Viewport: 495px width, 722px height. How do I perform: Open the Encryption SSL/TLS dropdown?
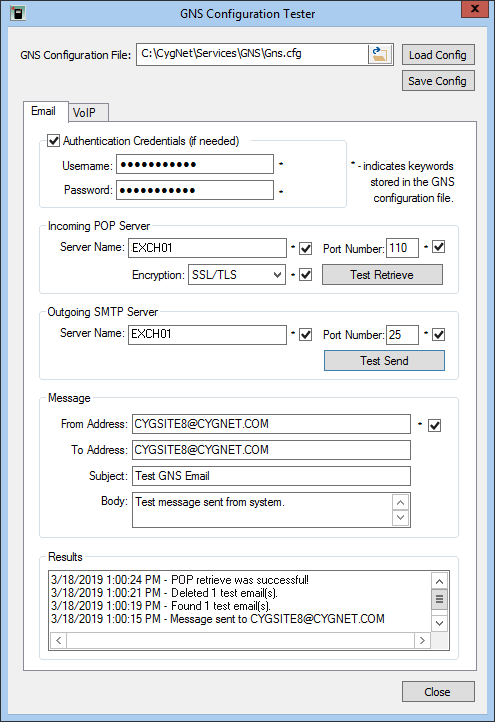pos(237,275)
